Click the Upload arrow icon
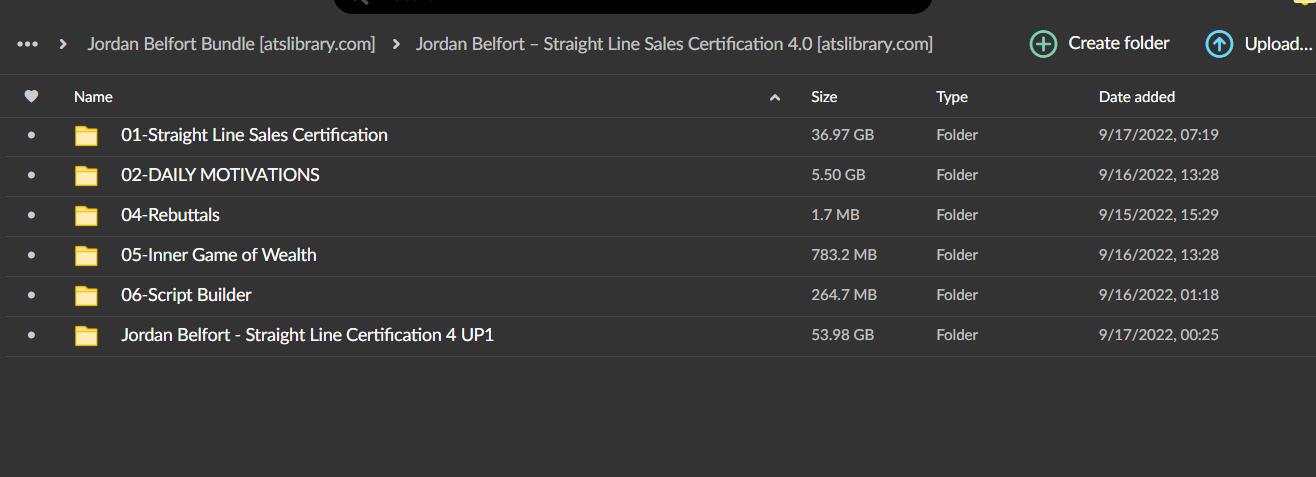The width and height of the screenshot is (1316, 477). (x=1219, y=44)
